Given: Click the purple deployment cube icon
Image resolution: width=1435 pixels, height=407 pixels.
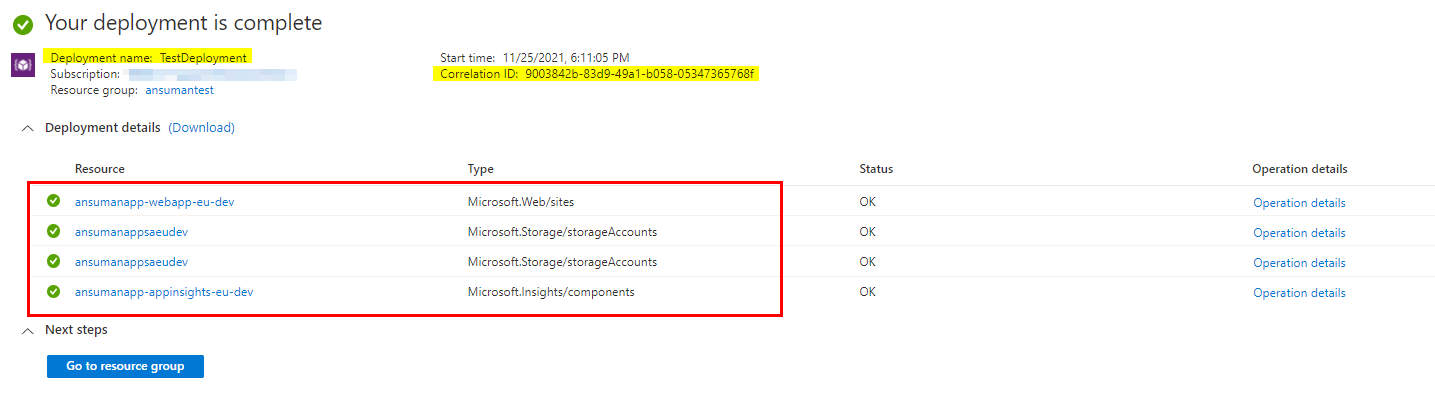Looking at the screenshot, I should click(23, 65).
